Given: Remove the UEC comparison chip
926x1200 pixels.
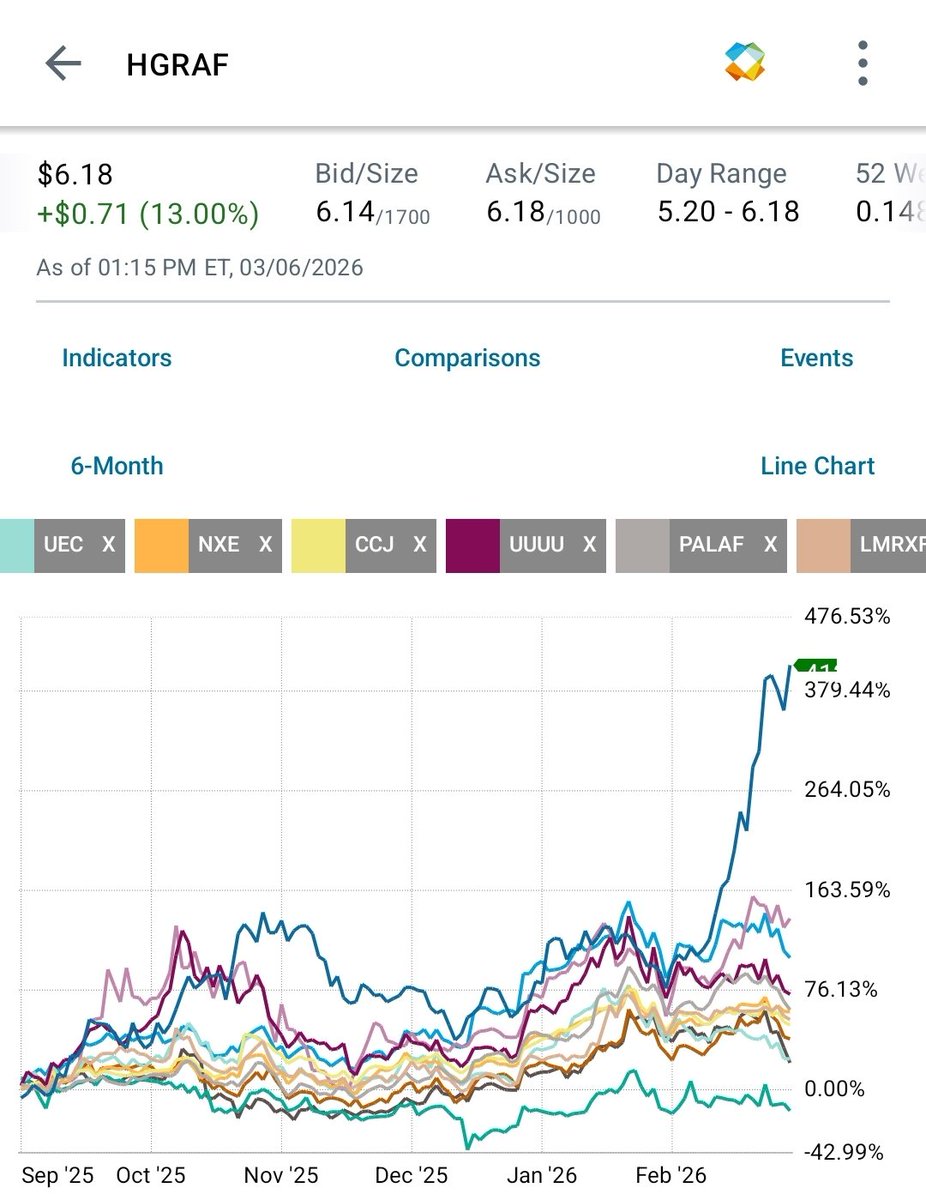Looking at the screenshot, I should tap(109, 545).
